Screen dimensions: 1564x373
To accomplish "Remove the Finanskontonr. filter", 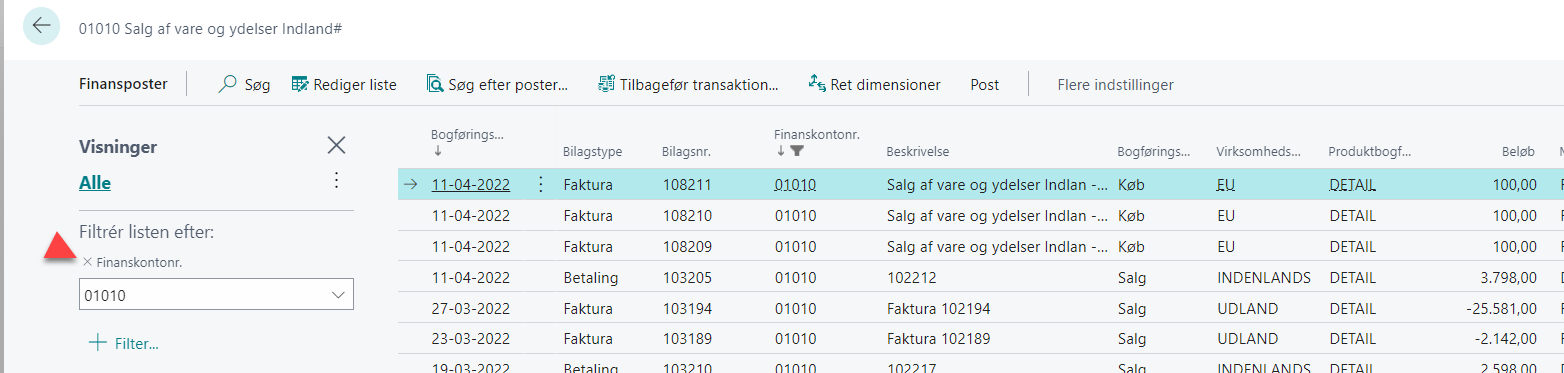I will (x=88, y=262).
